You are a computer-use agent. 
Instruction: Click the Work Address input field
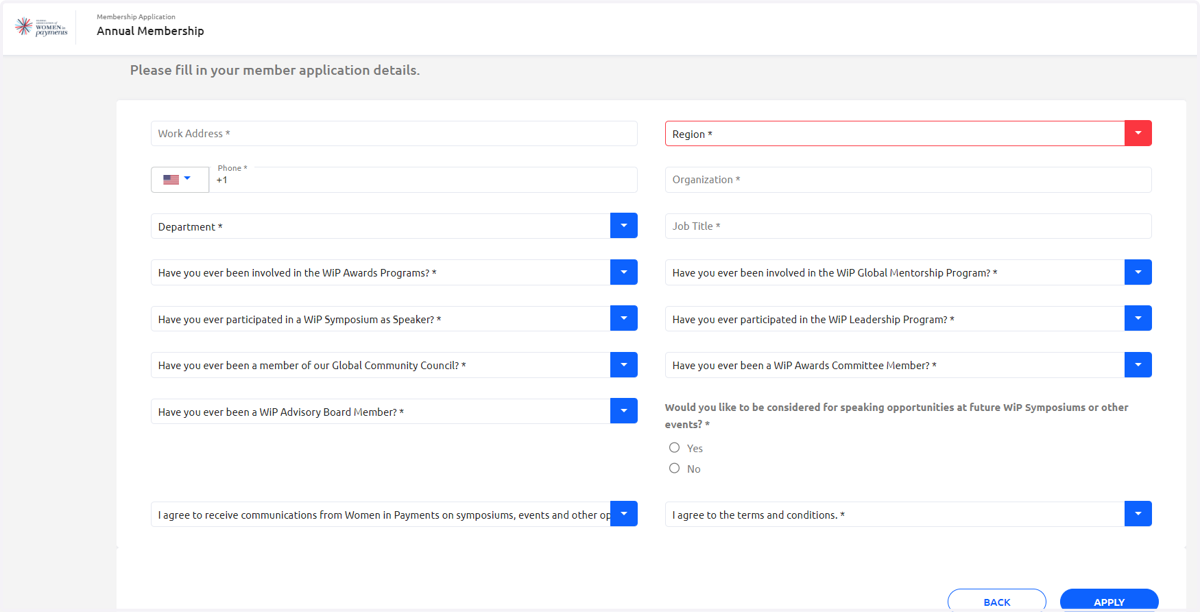coord(394,134)
